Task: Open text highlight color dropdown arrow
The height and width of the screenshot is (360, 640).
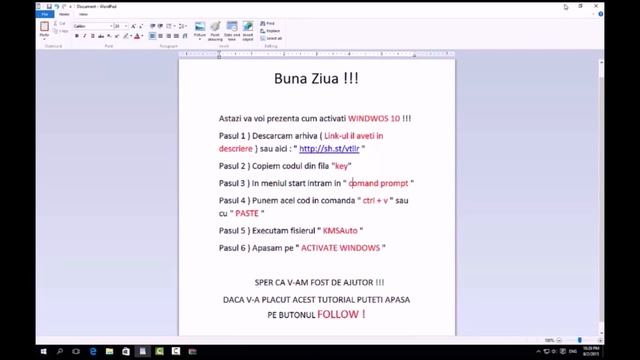Action: (x=131, y=36)
